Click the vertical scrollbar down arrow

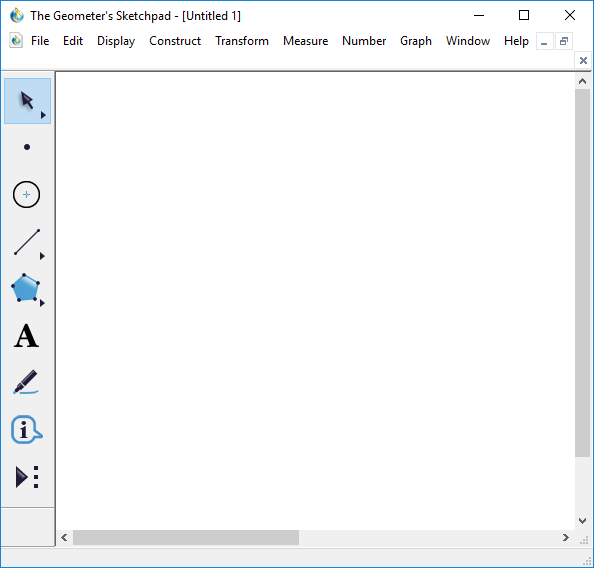(583, 521)
